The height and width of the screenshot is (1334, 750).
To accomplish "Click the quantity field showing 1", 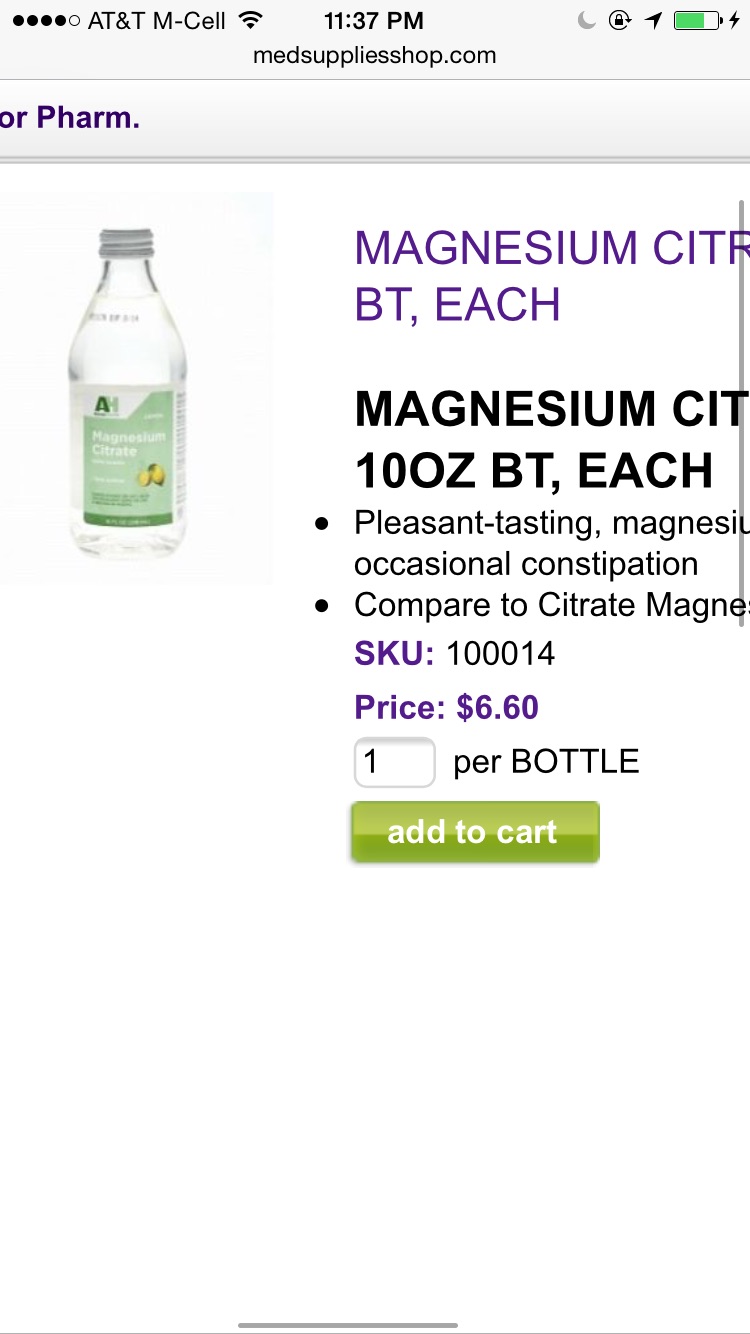I will point(394,763).
